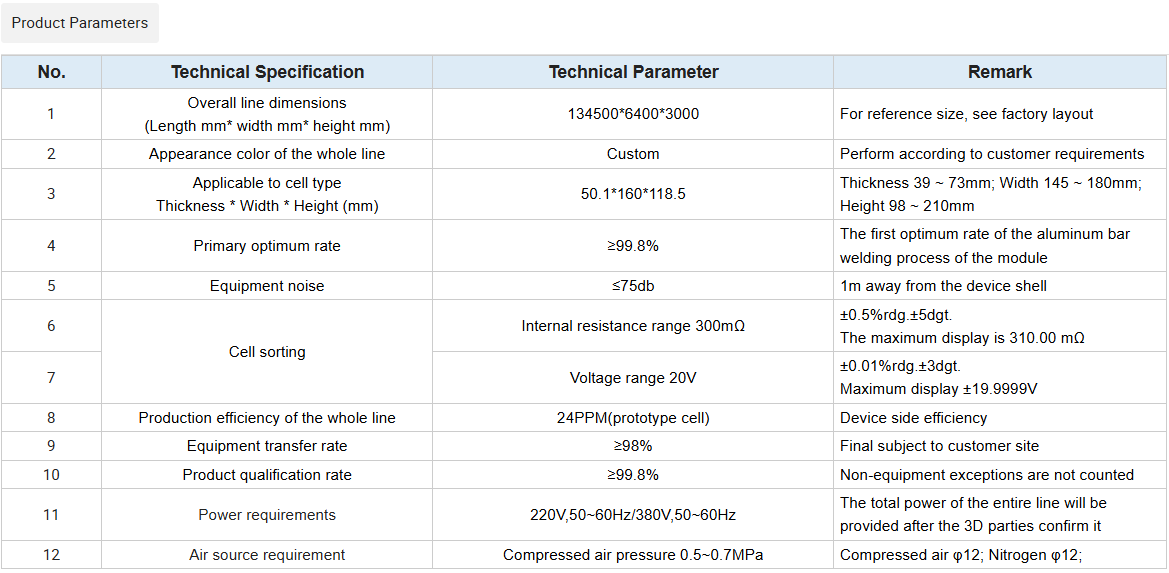Click the 'Overall line dimensions' specification cell
Viewport: 1169px width, 573px height.
click(267, 115)
